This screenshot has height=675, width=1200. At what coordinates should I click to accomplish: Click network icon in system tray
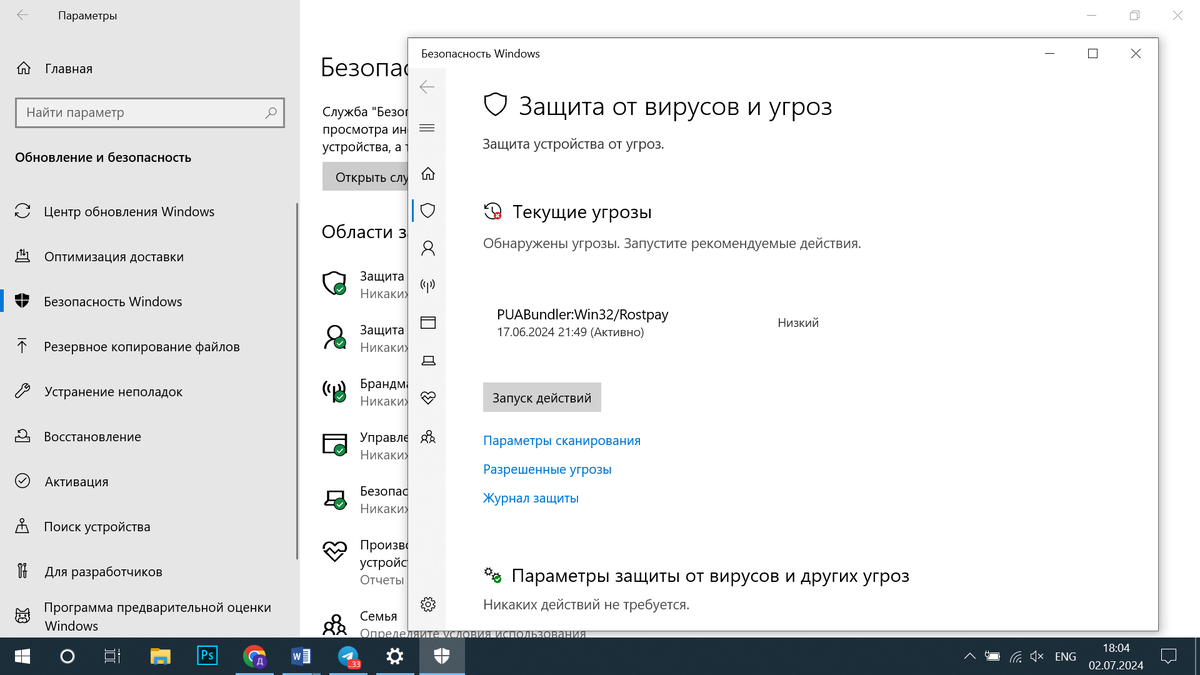(1015, 657)
